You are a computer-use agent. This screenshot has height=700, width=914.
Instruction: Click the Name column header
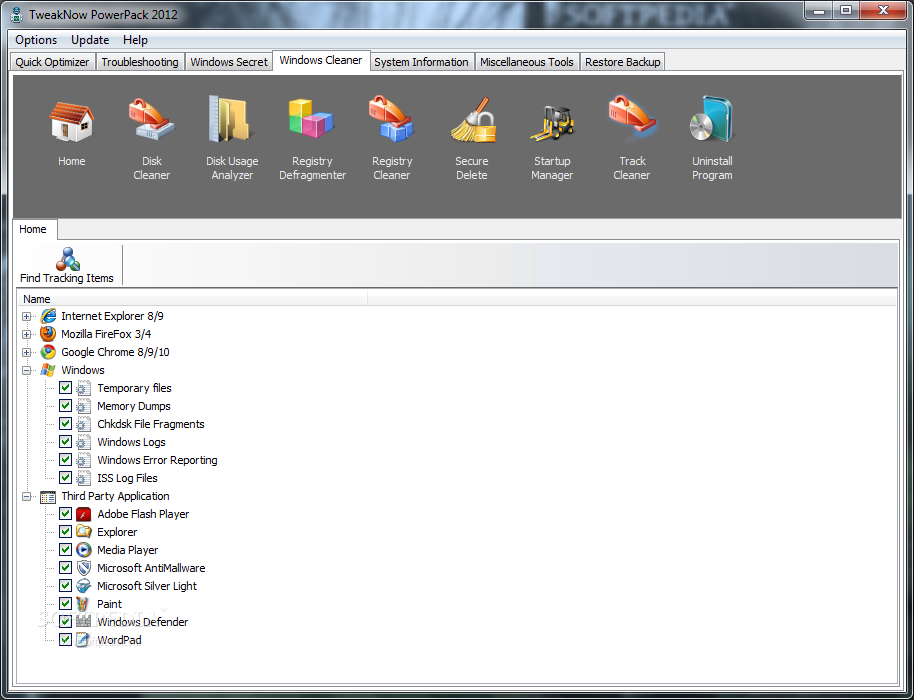pyautogui.click(x=193, y=299)
